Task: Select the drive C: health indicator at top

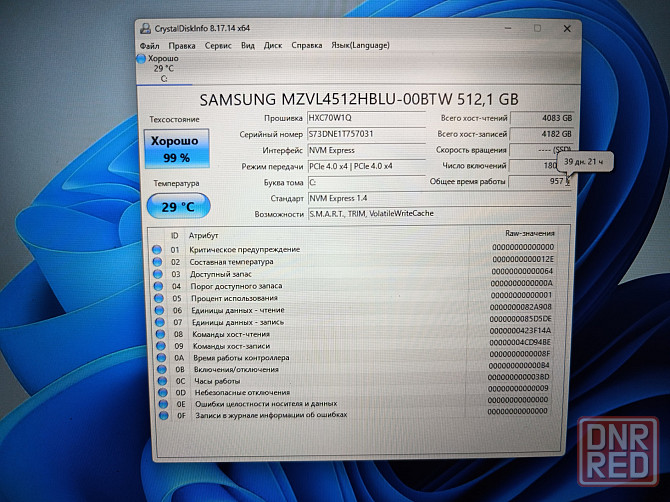Action: click(x=160, y=67)
